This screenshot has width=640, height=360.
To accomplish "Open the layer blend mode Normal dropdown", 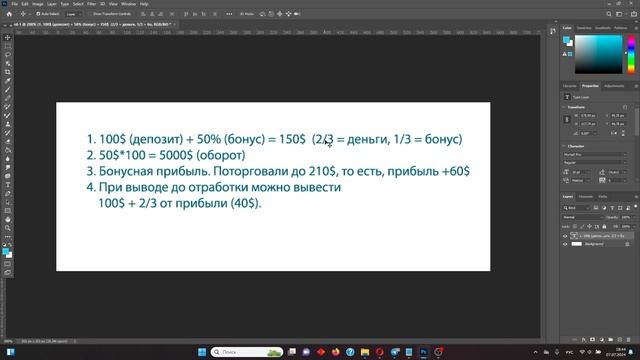I will point(583,217).
